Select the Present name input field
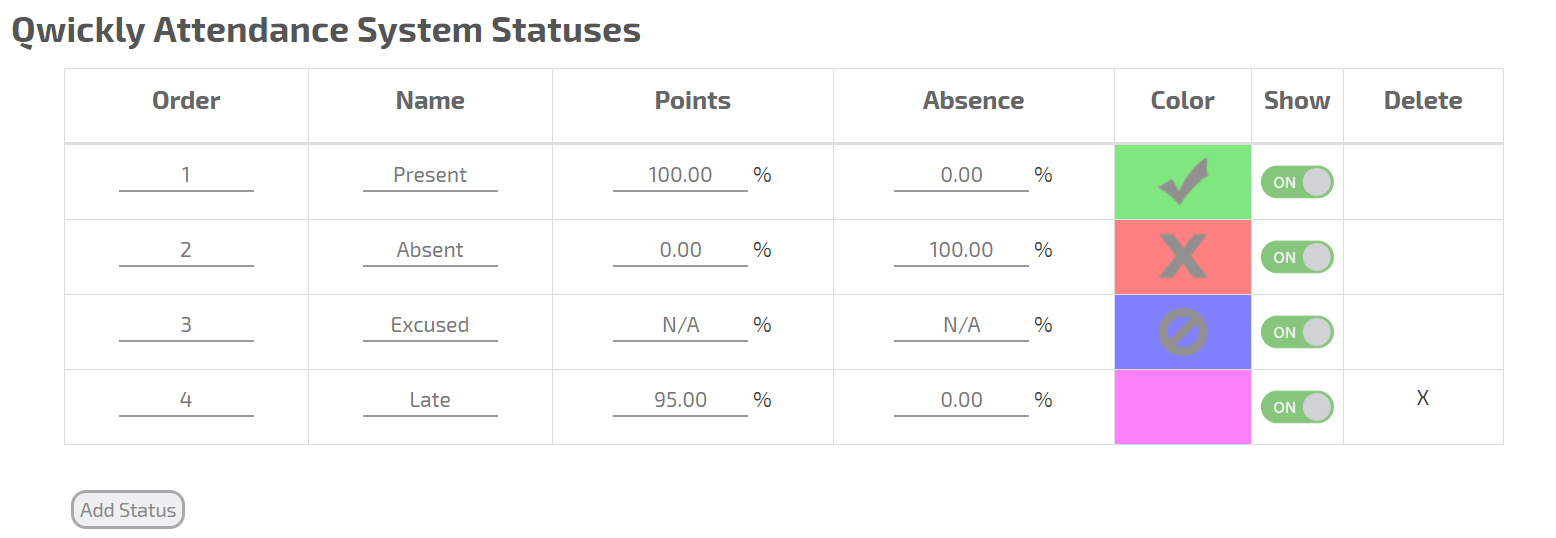Viewport: 1556px width, 538px height. click(x=430, y=175)
